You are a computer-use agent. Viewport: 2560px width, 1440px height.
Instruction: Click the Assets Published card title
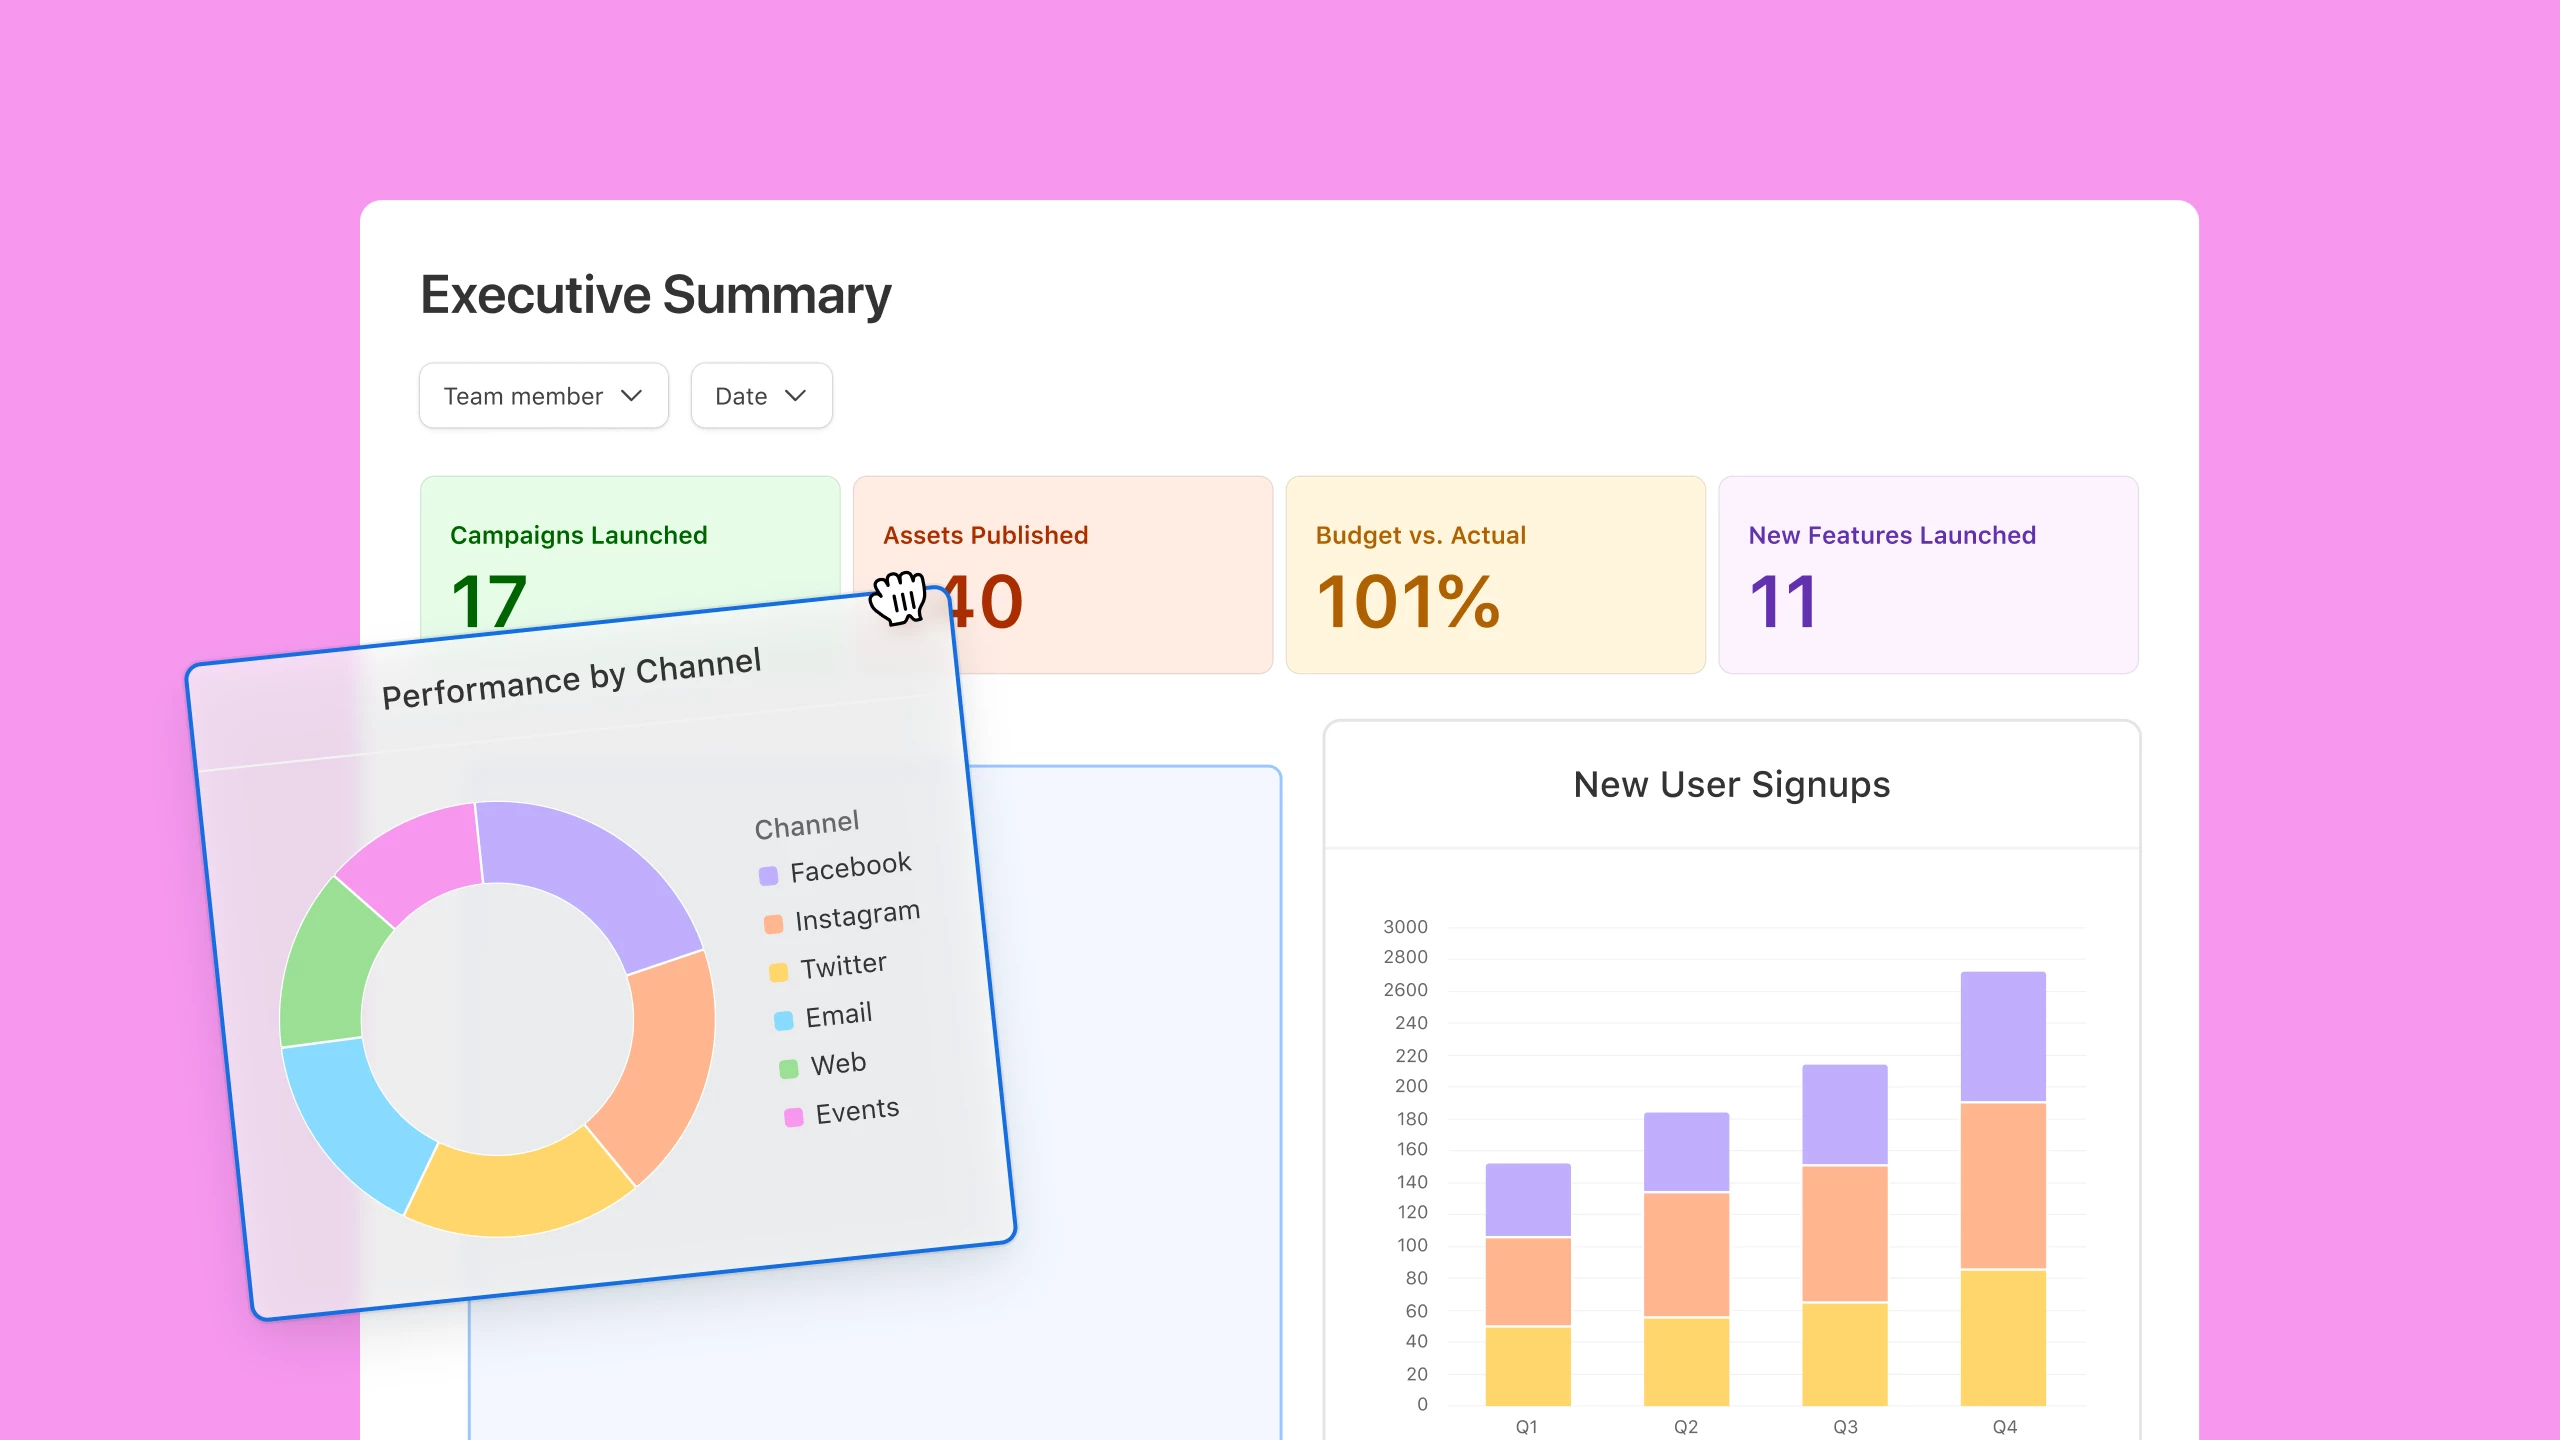point(985,535)
